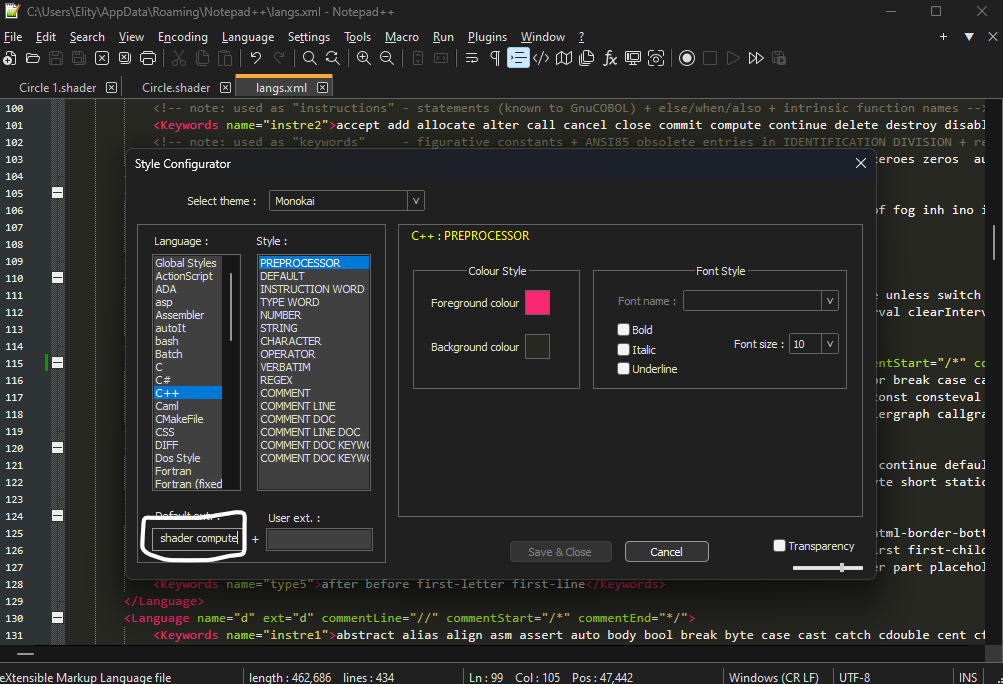Toggle the file Monitoring eye icon
Image resolution: width=1003 pixels, height=684 pixels.
(656, 58)
